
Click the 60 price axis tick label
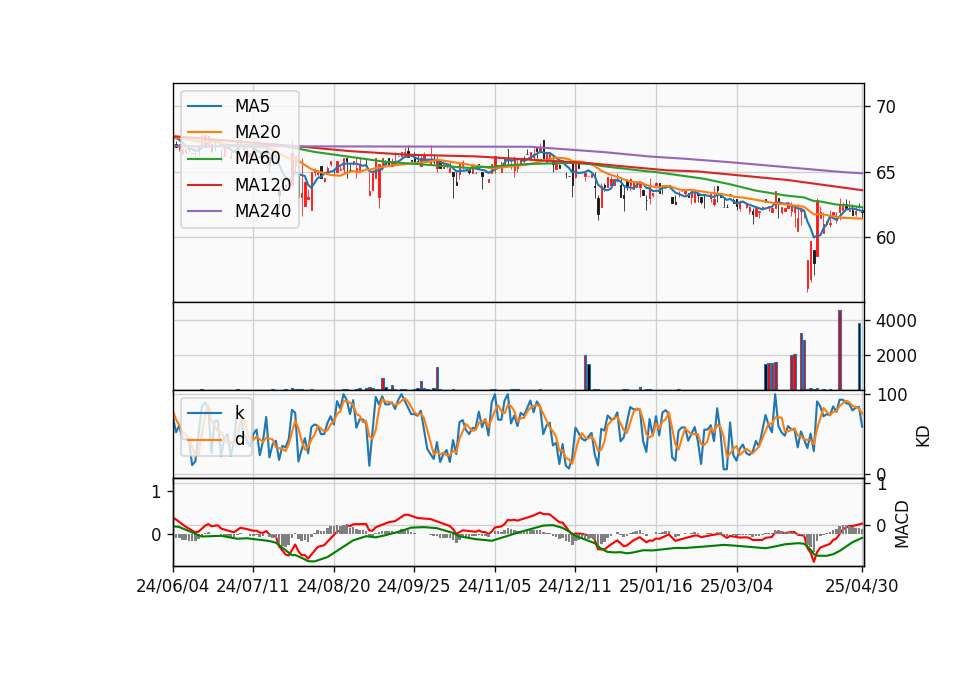point(886,238)
